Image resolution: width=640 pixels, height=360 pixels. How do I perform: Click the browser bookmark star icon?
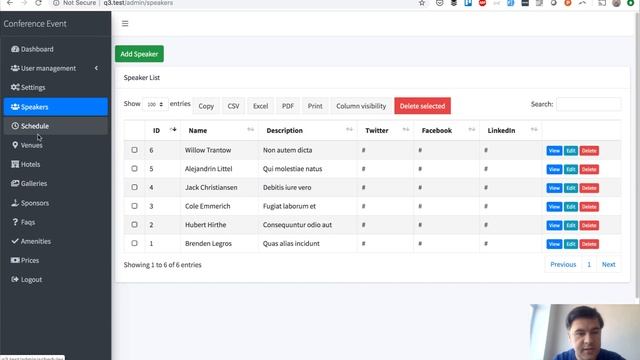tap(422, 3)
